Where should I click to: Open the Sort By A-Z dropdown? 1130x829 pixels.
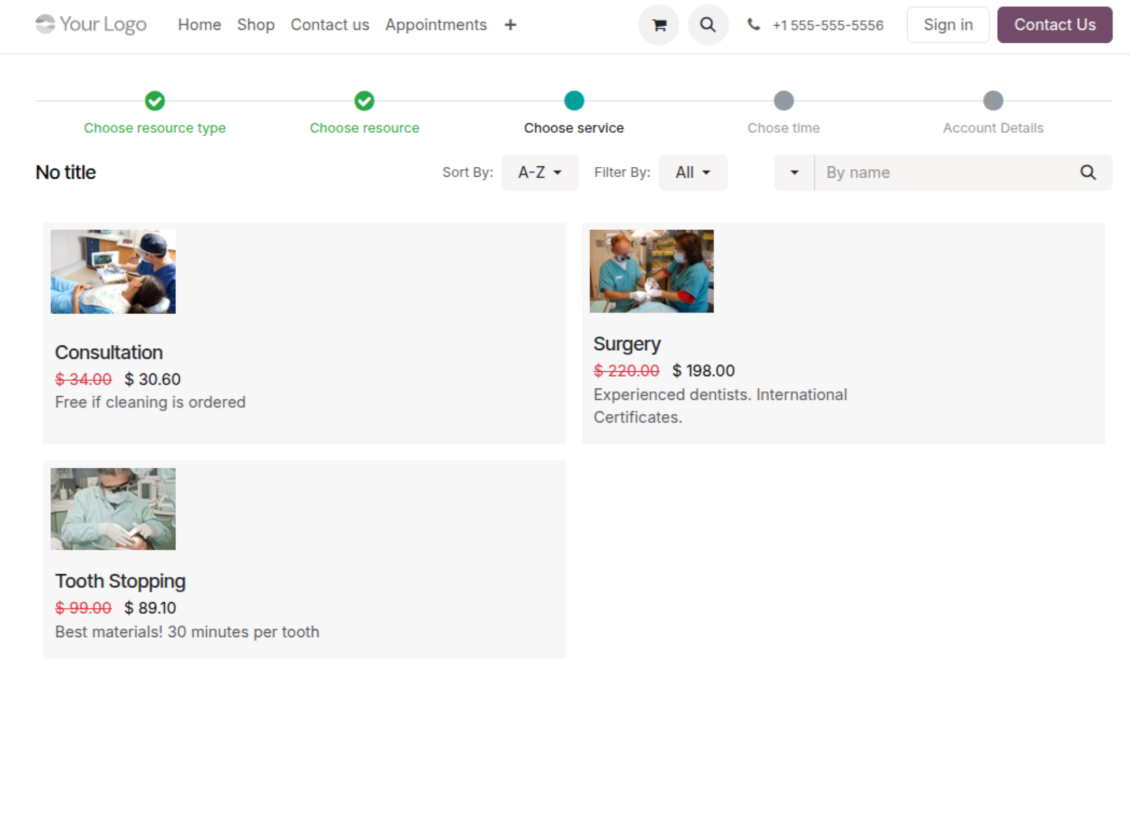coord(539,172)
